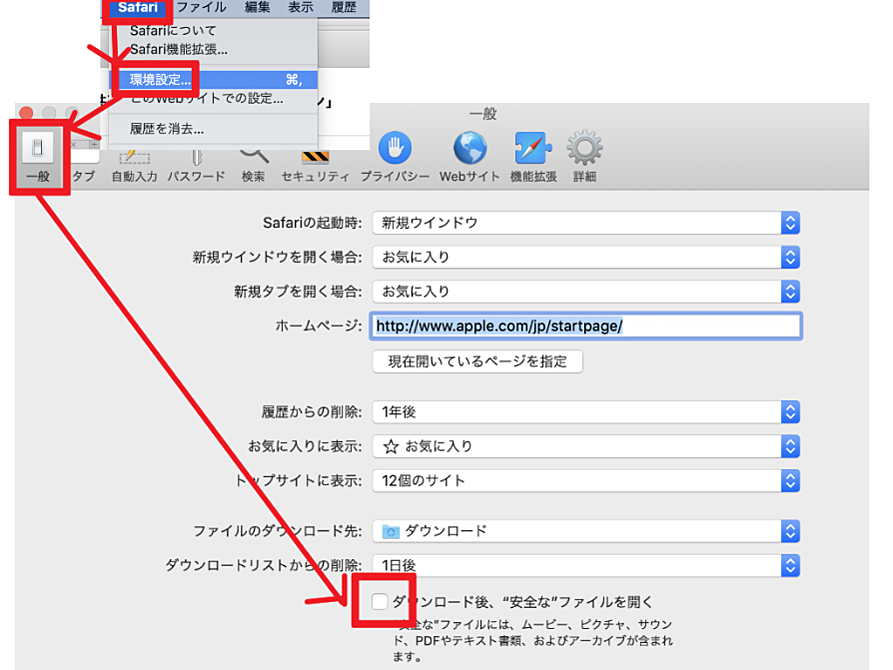Choose 'Safariについて' menu item

pyautogui.click(x=213, y=30)
